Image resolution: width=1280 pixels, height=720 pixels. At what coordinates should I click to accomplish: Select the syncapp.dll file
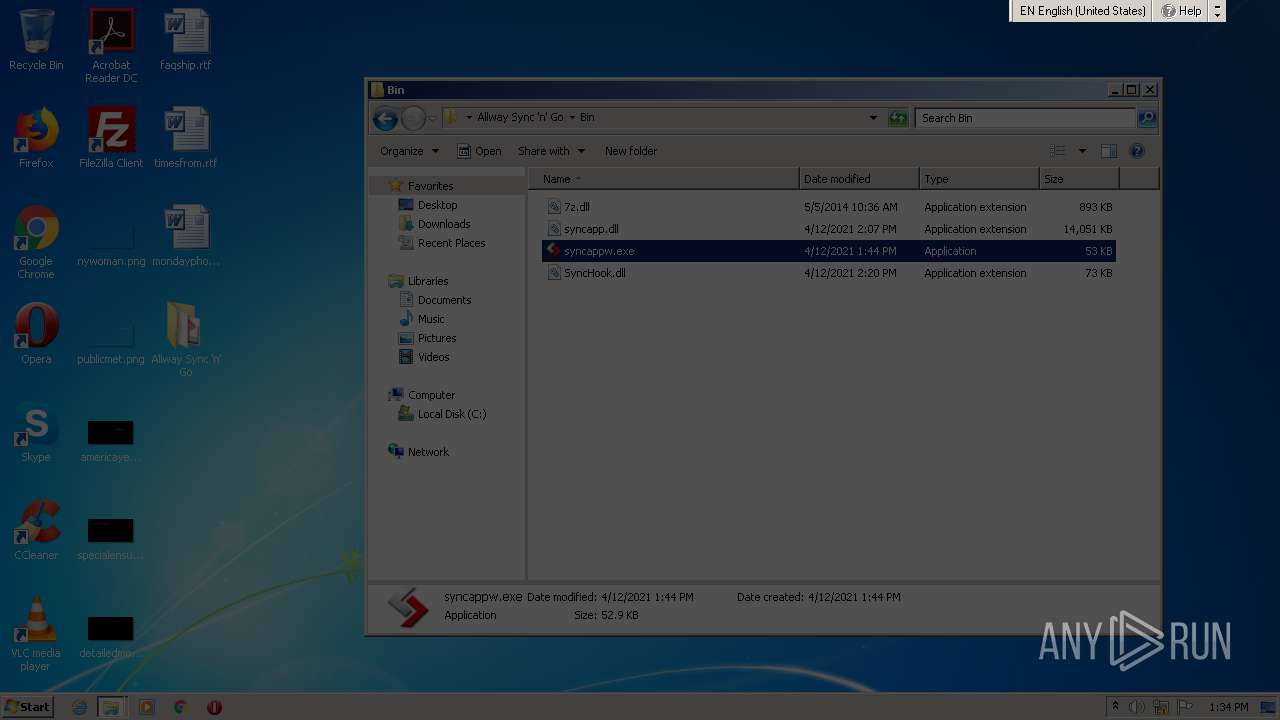(x=828, y=229)
